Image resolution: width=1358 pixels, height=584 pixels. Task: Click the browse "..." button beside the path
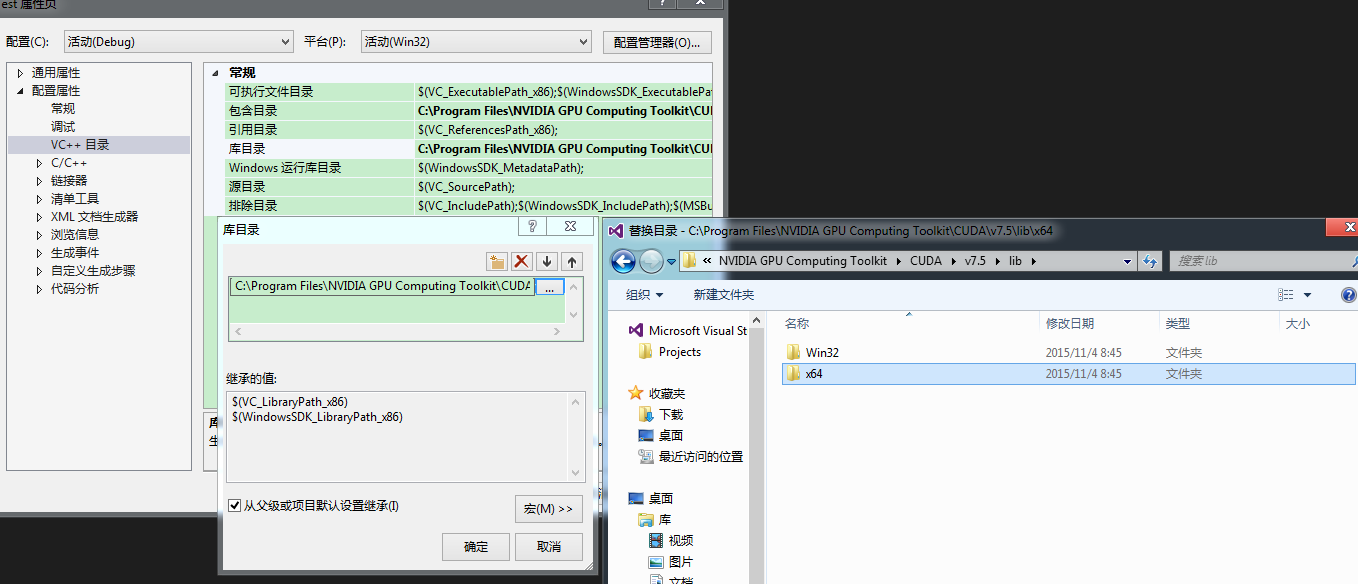549,286
